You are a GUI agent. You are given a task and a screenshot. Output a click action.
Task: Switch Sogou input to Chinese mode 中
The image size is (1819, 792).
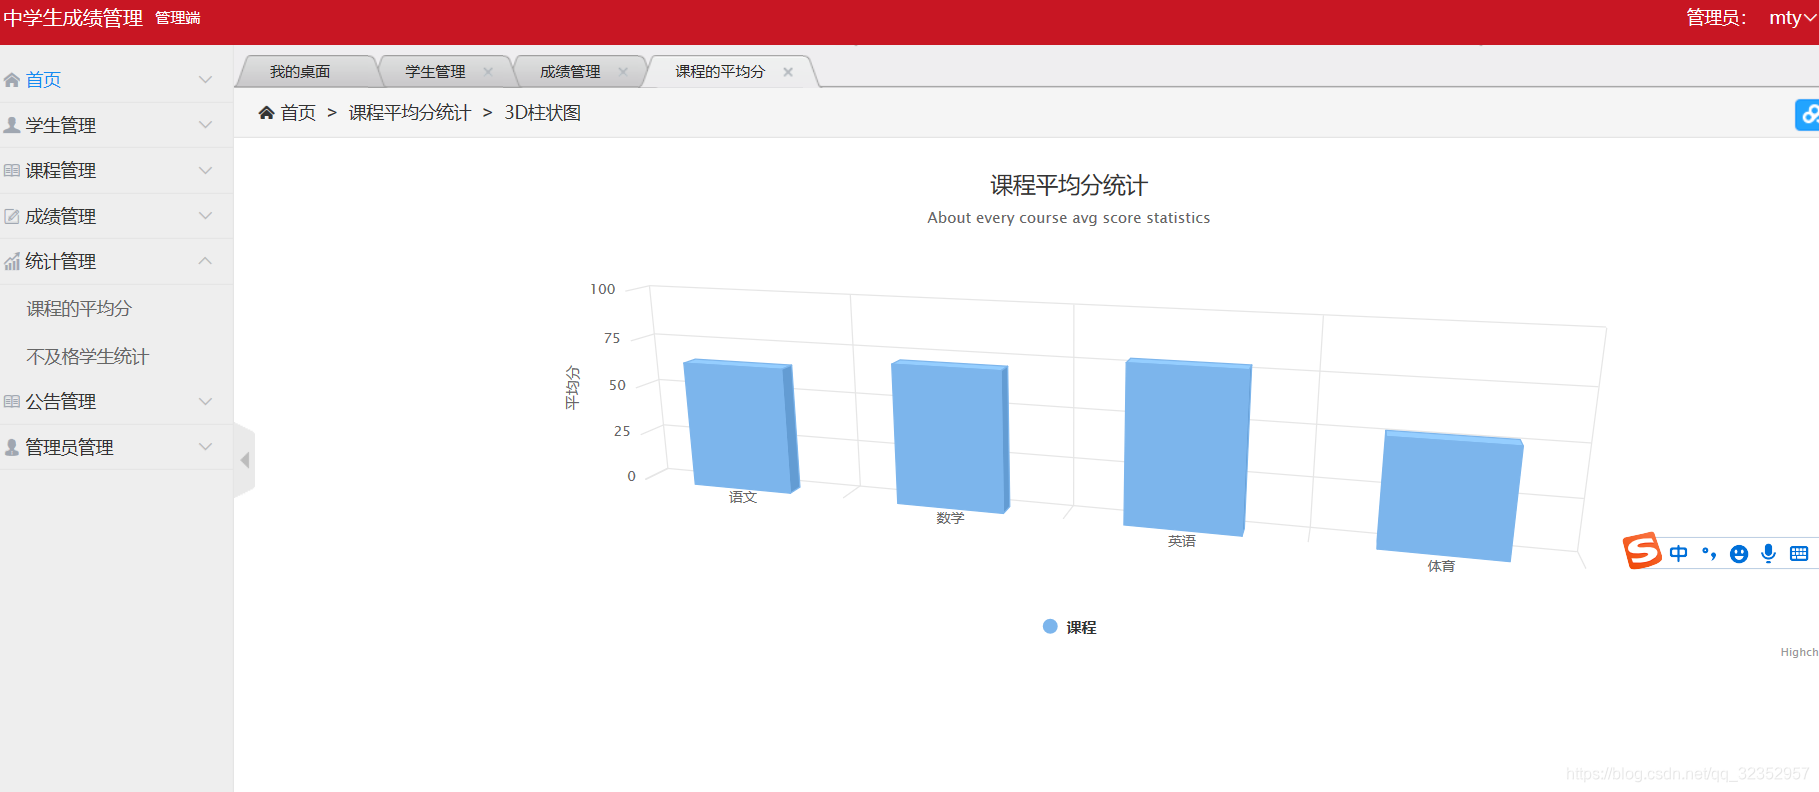[x=1679, y=553]
